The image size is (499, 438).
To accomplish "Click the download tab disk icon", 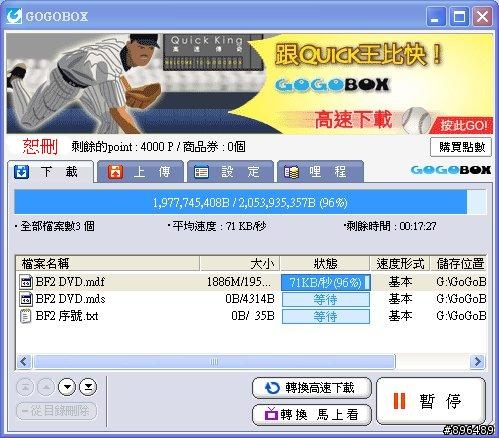I will click(x=21, y=172).
